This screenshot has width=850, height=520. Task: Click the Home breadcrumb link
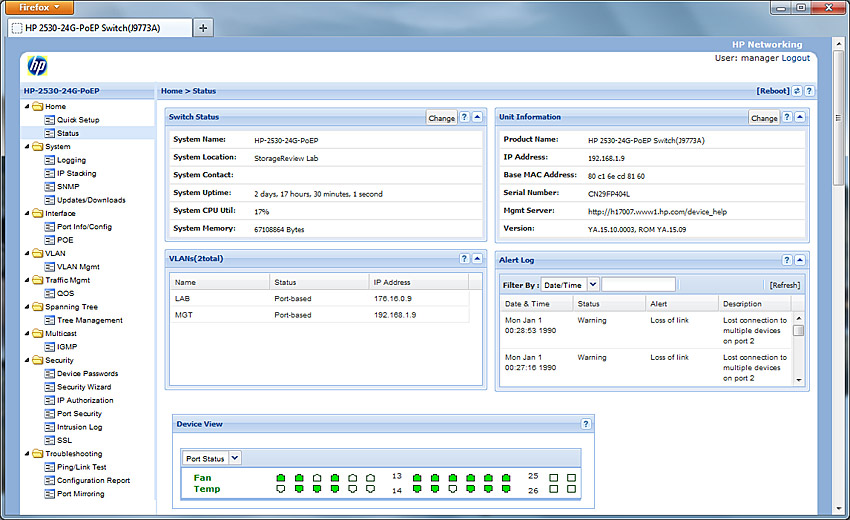click(171, 91)
